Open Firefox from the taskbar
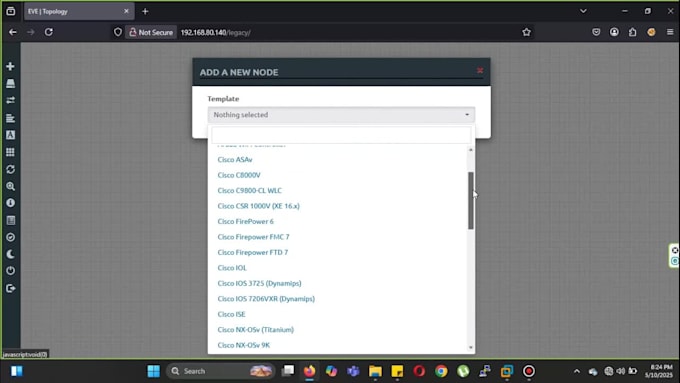Viewport: 680px width, 383px height. click(x=310, y=371)
